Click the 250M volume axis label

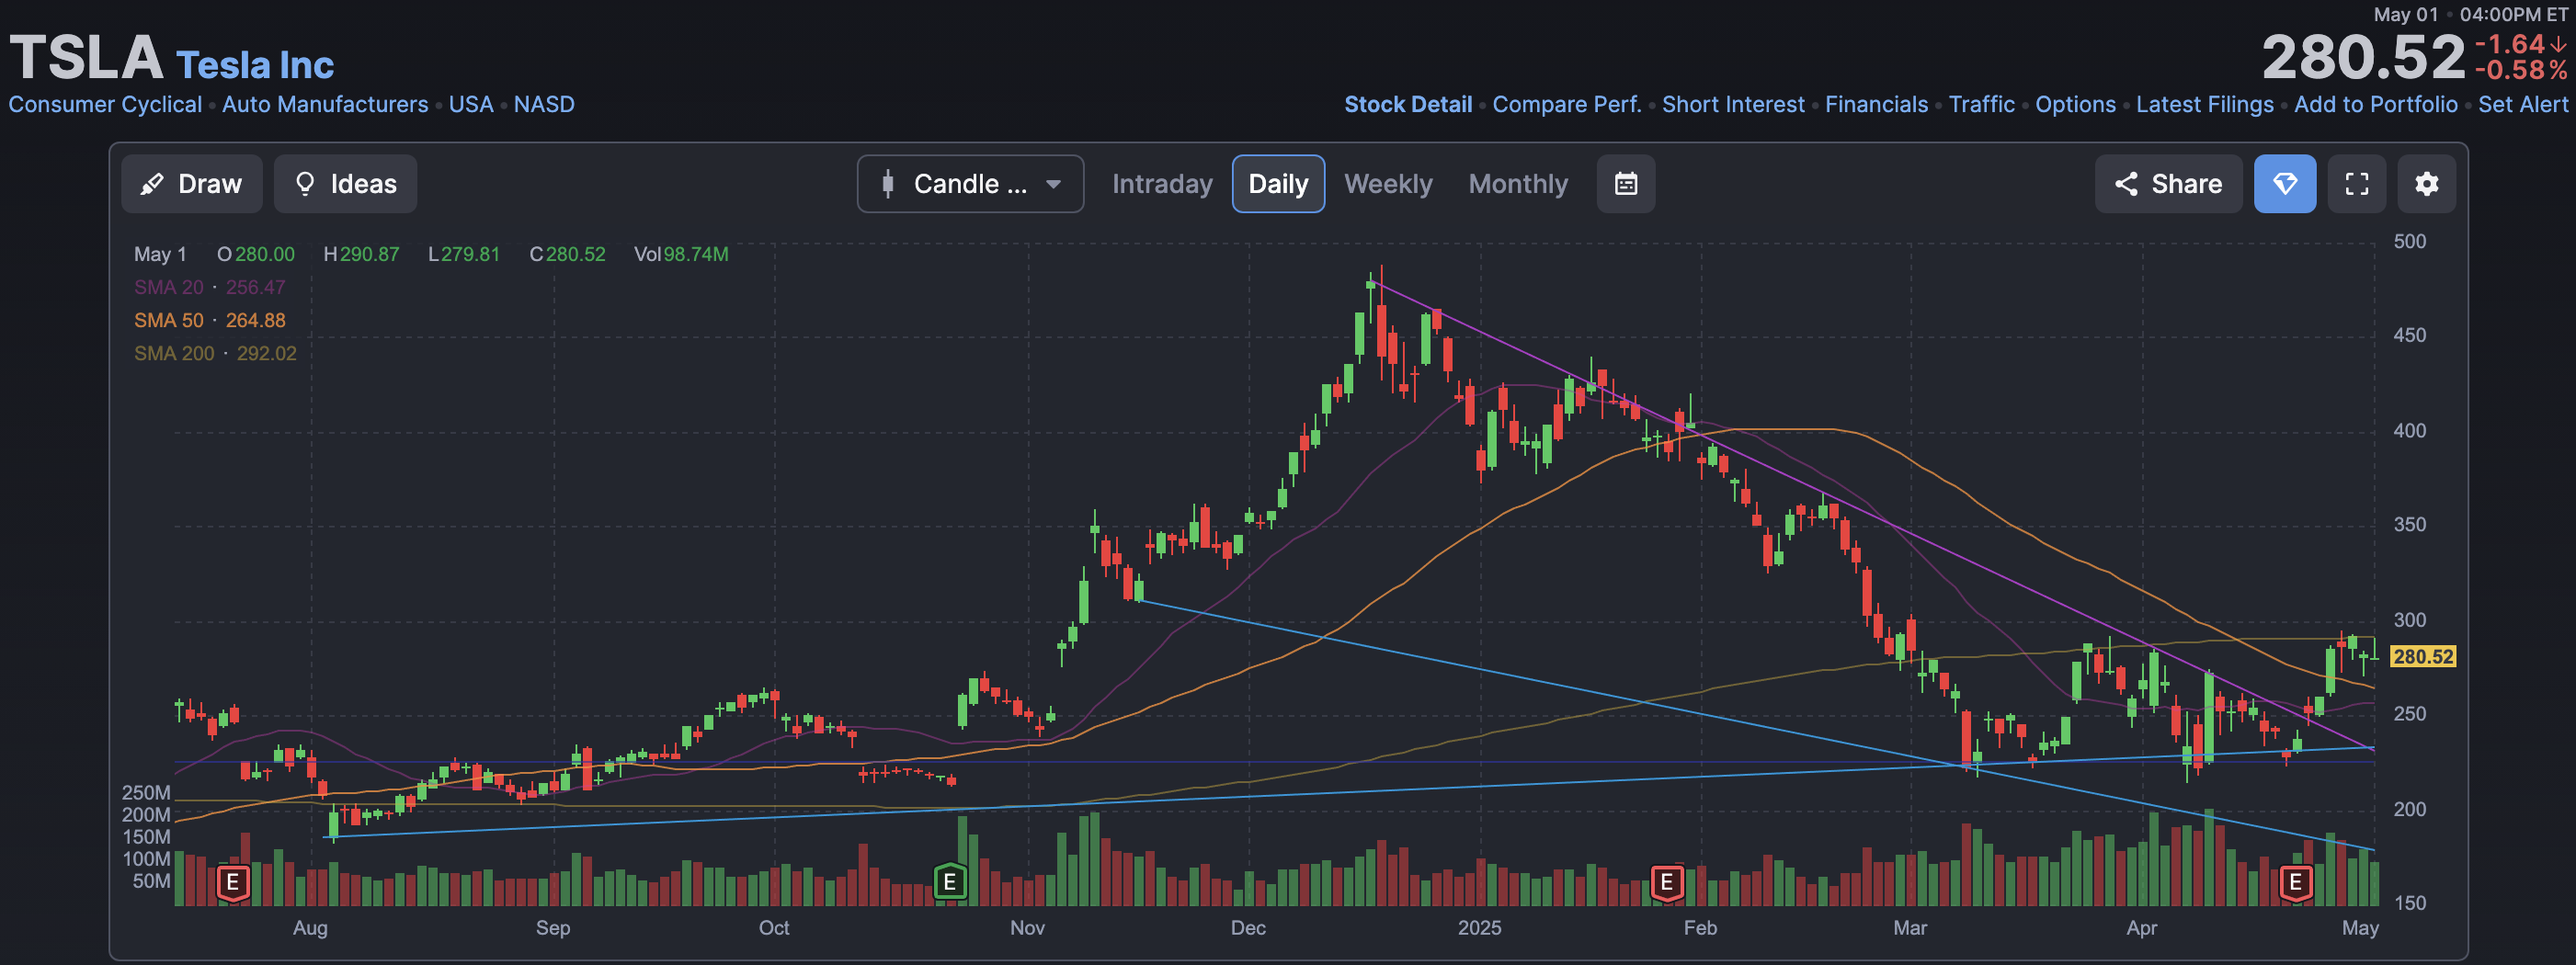coord(146,792)
